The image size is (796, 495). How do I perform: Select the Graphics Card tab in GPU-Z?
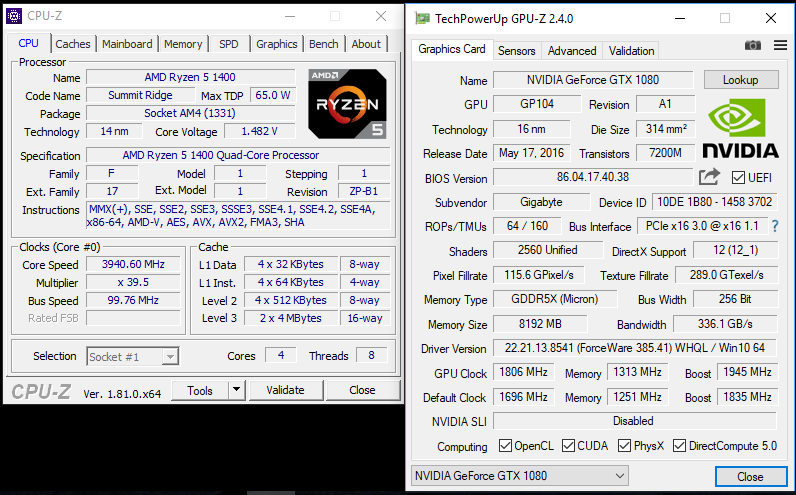452,49
